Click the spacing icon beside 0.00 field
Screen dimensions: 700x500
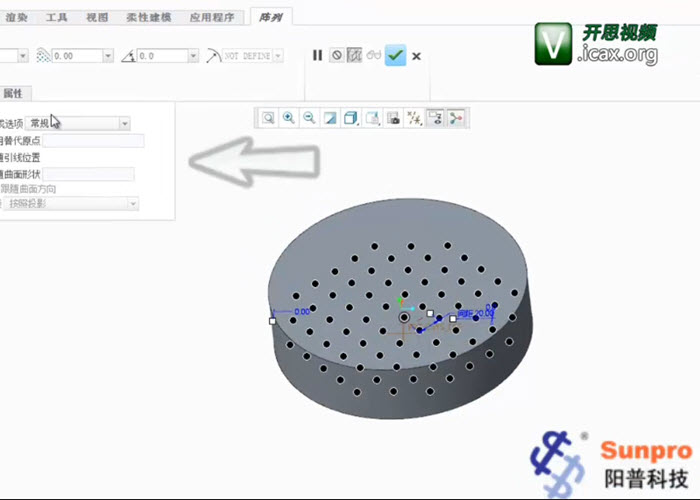point(43,56)
